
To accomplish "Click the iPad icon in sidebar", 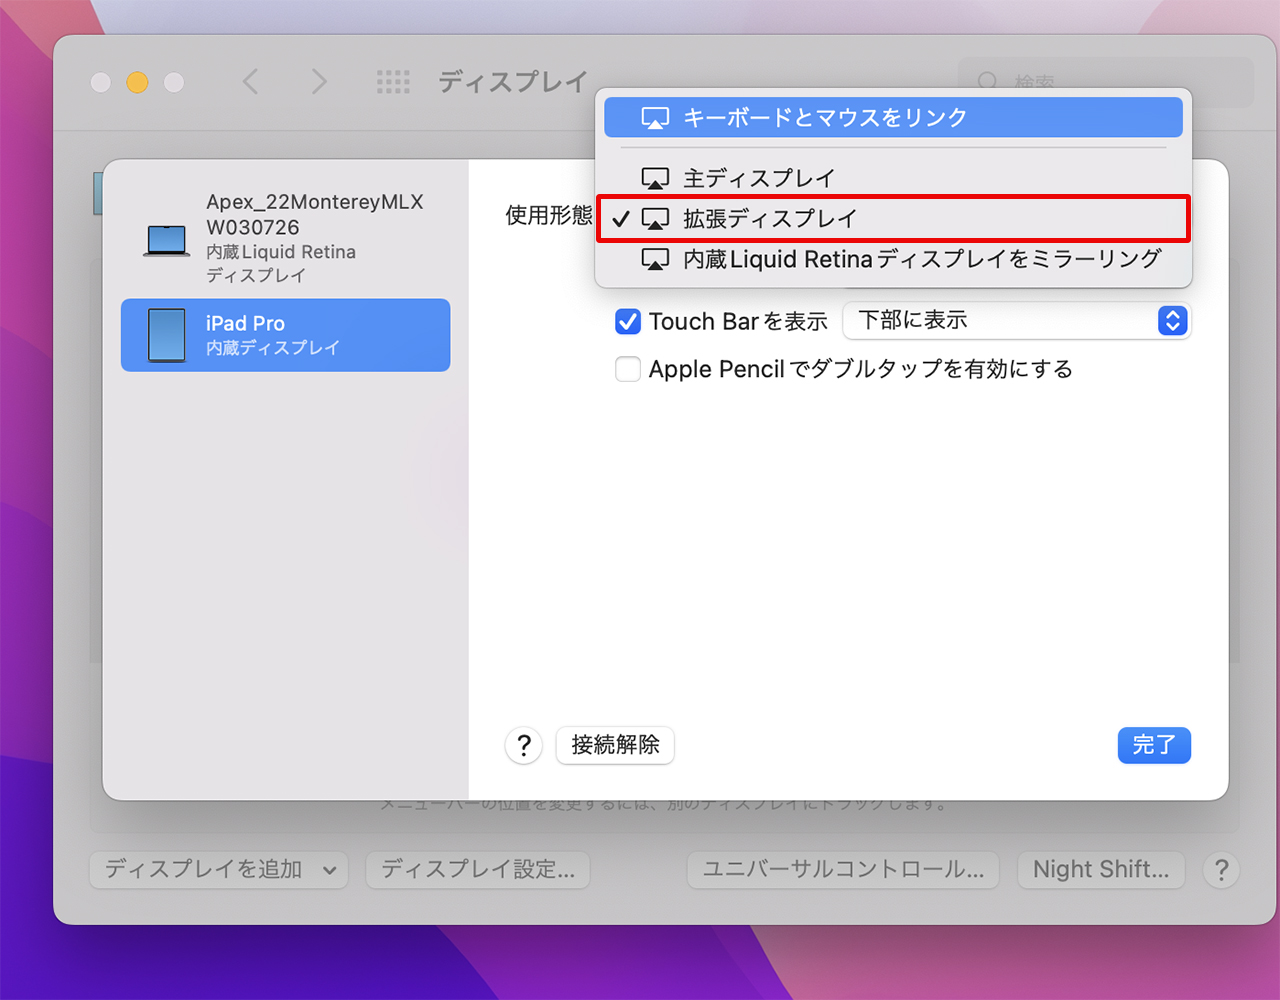I will point(166,335).
